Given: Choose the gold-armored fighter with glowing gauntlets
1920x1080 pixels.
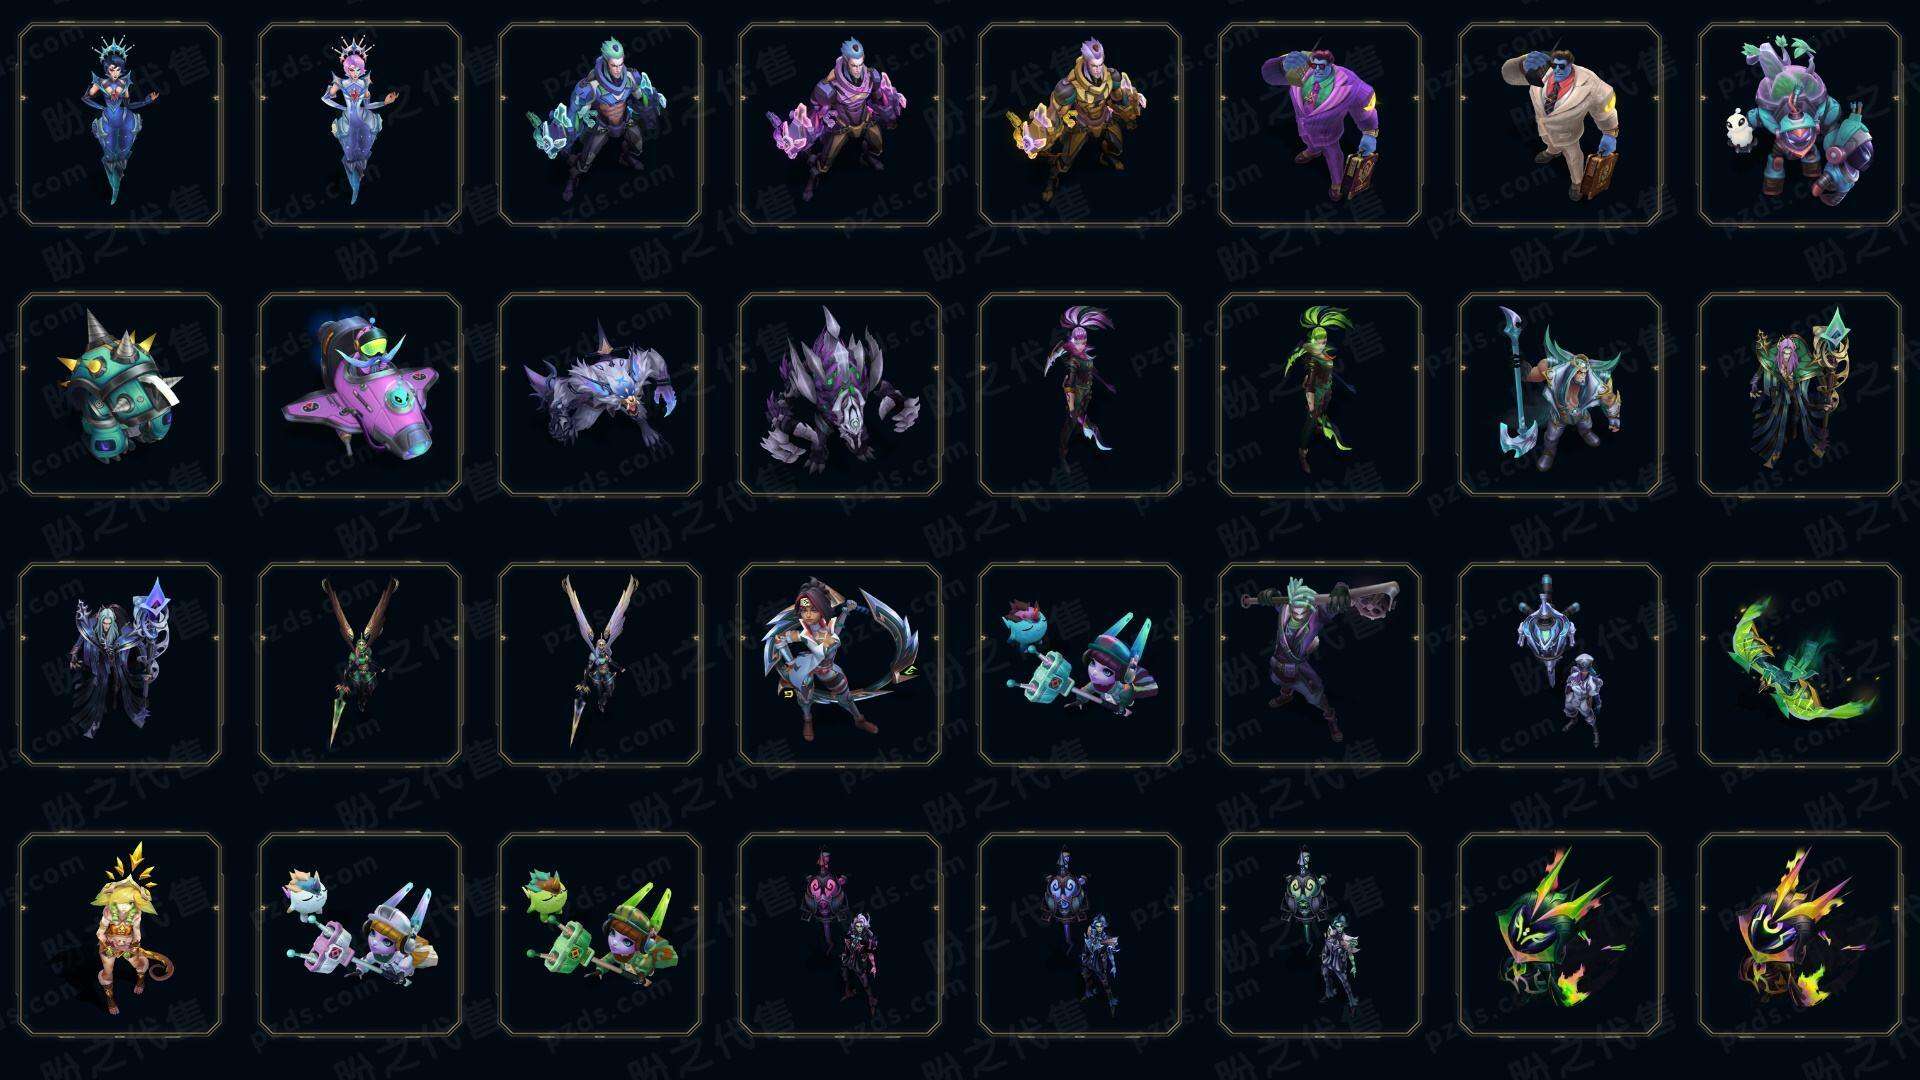Looking at the screenshot, I should tap(1080, 125).
